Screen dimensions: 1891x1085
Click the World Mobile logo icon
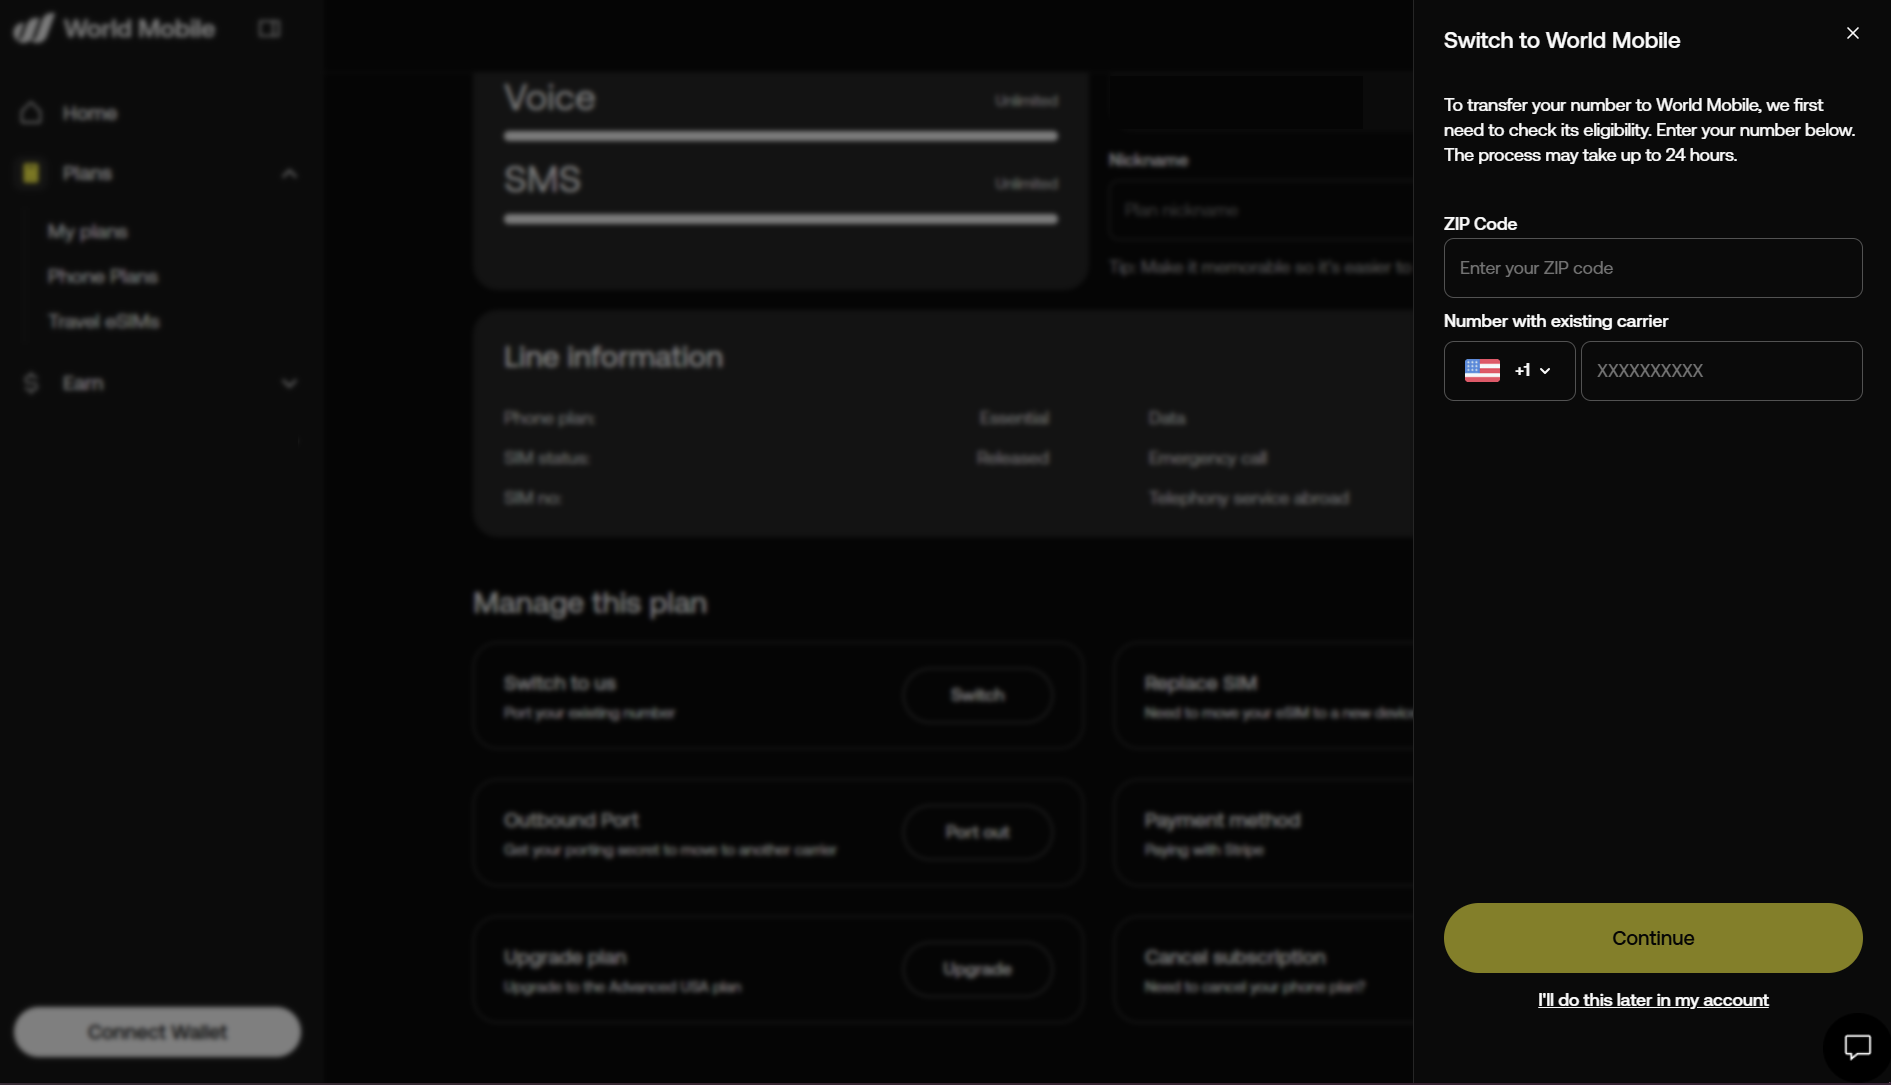click(33, 28)
